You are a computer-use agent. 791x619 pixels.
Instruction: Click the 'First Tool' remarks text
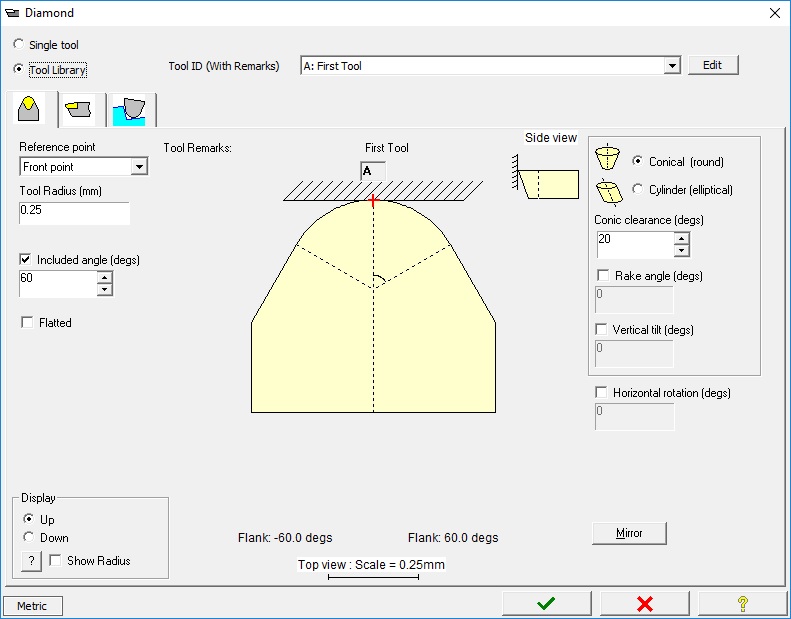coord(386,148)
